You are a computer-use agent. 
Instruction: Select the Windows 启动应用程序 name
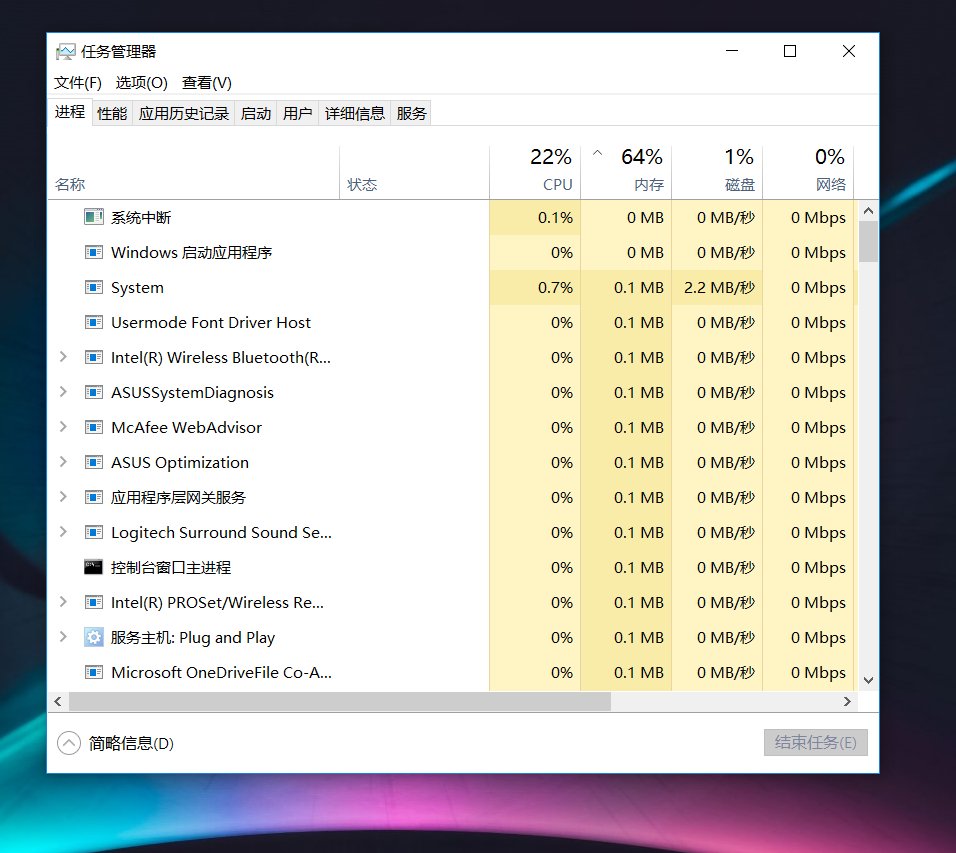click(x=191, y=252)
